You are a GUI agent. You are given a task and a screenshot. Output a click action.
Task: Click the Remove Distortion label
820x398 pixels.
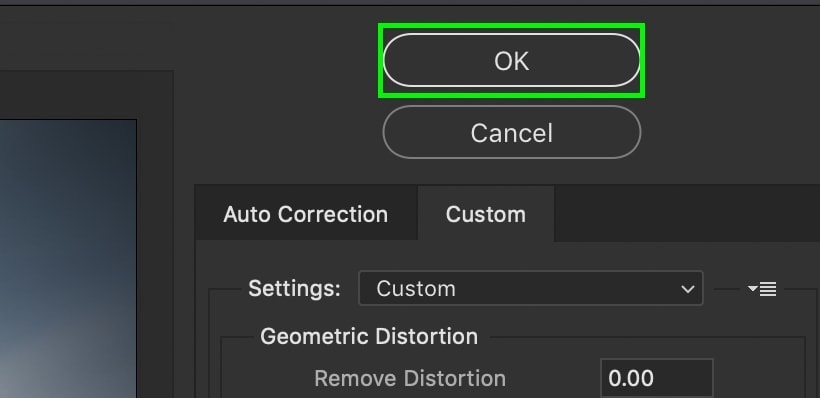(x=410, y=378)
